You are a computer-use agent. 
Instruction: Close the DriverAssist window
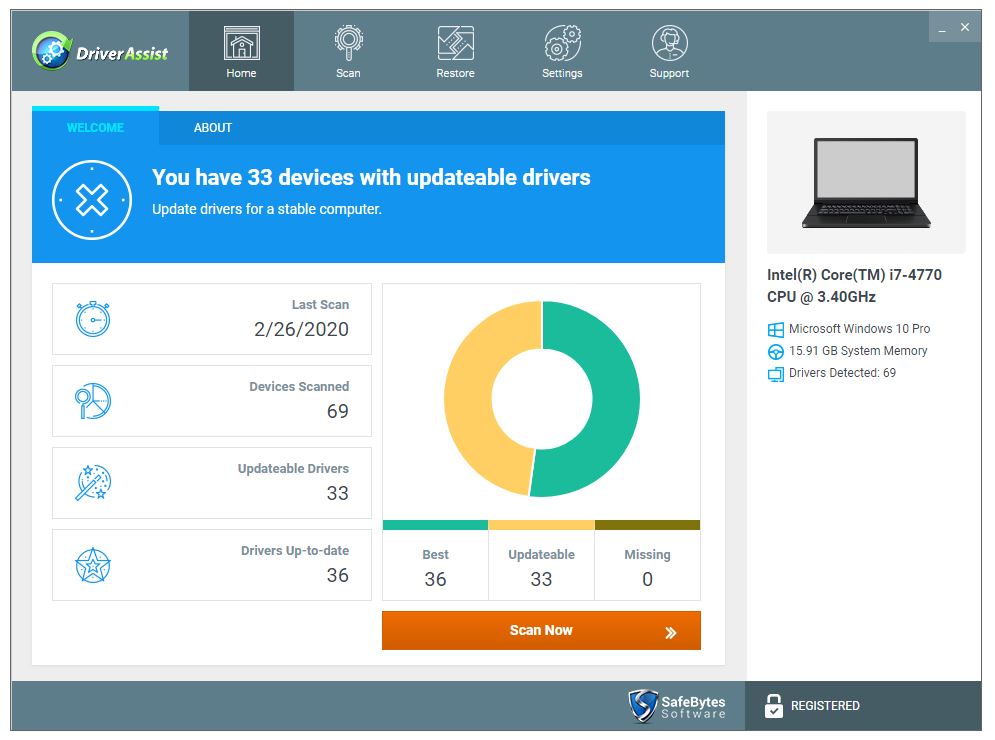[x=965, y=27]
